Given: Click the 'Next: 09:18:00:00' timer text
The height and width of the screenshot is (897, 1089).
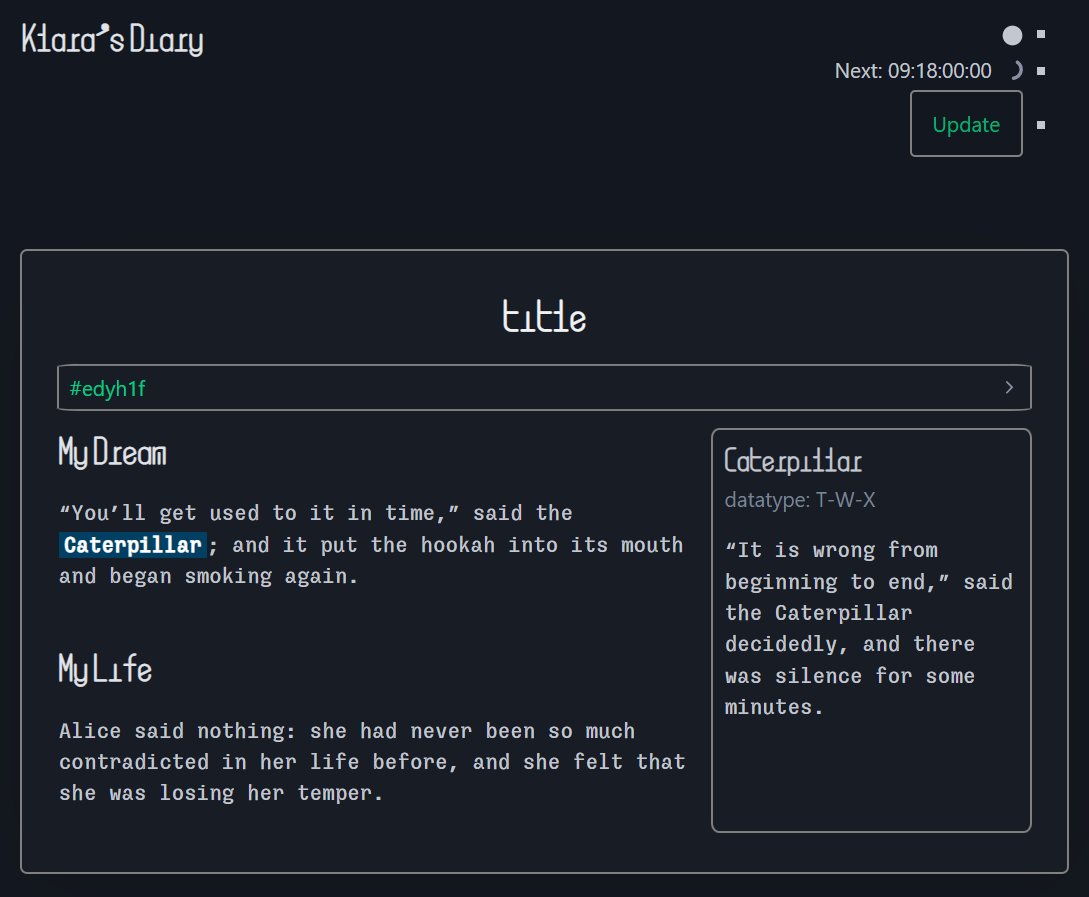Looking at the screenshot, I should coord(913,71).
